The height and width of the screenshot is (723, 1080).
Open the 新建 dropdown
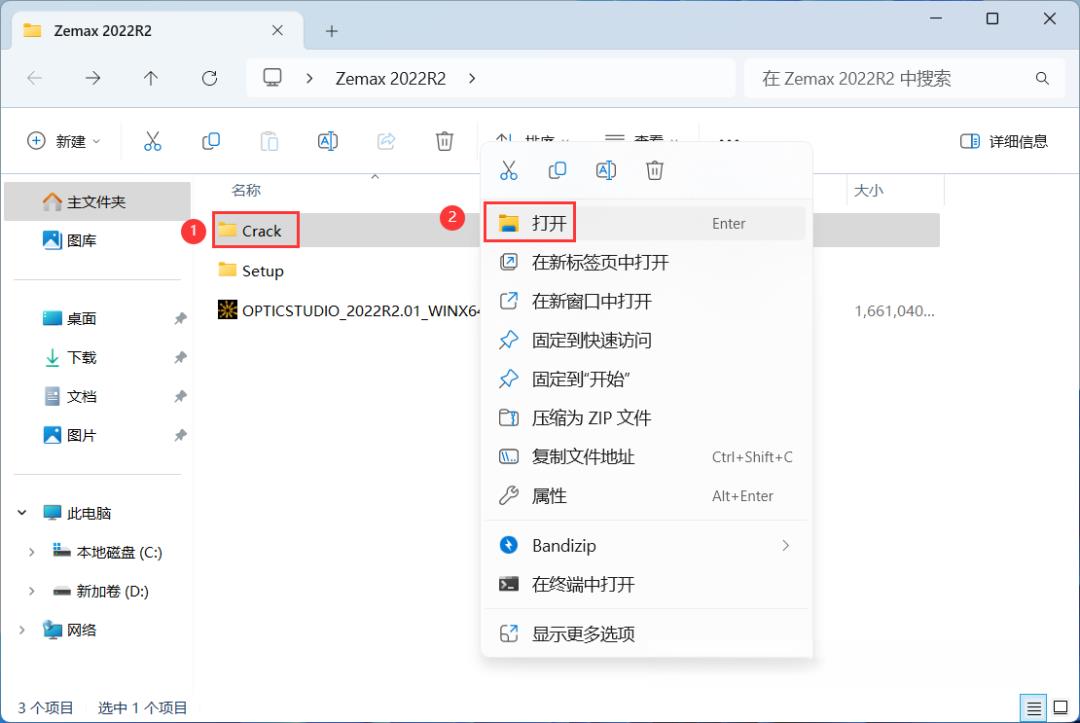tap(63, 141)
